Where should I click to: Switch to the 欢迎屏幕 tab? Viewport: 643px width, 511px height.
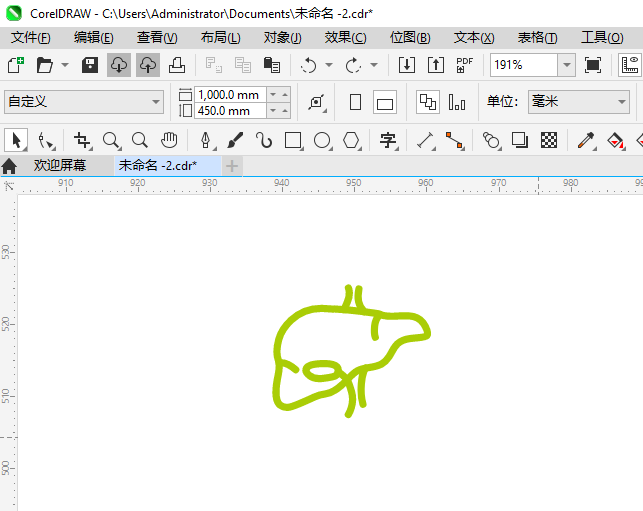pos(60,166)
